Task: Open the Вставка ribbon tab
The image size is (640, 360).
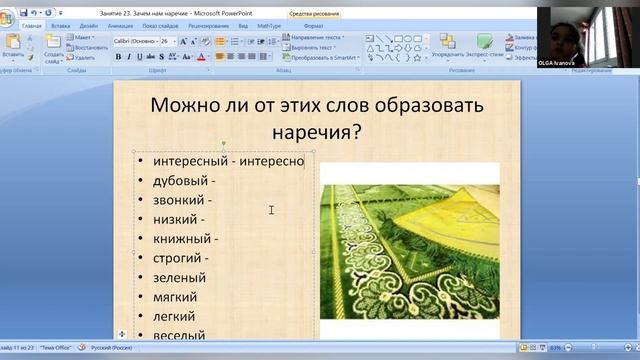Action: pyautogui.click(x=60, y=26)
